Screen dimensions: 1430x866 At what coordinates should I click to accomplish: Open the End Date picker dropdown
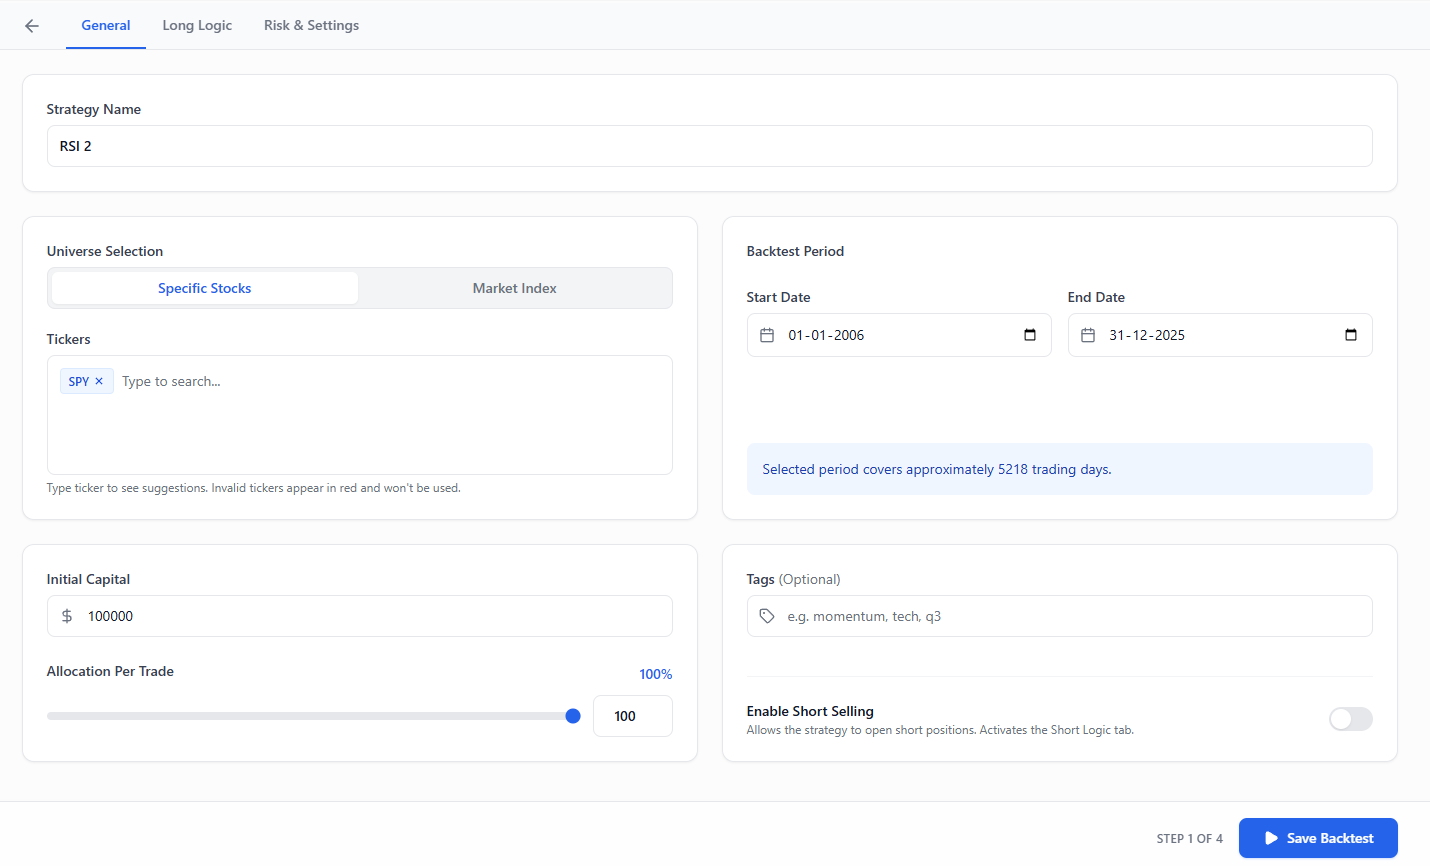click(1351, 335)
